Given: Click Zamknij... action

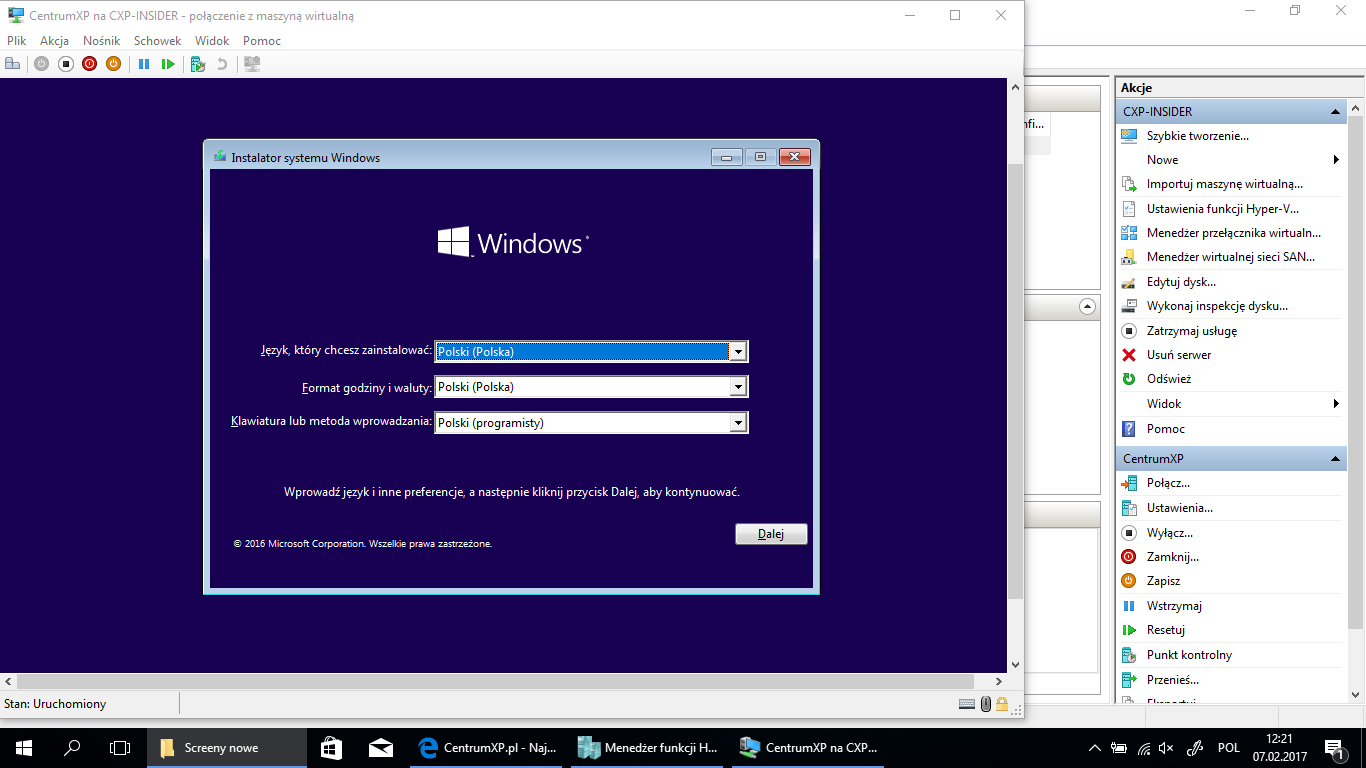Looking at the screenshot, I should click(x=1173, y=557).
